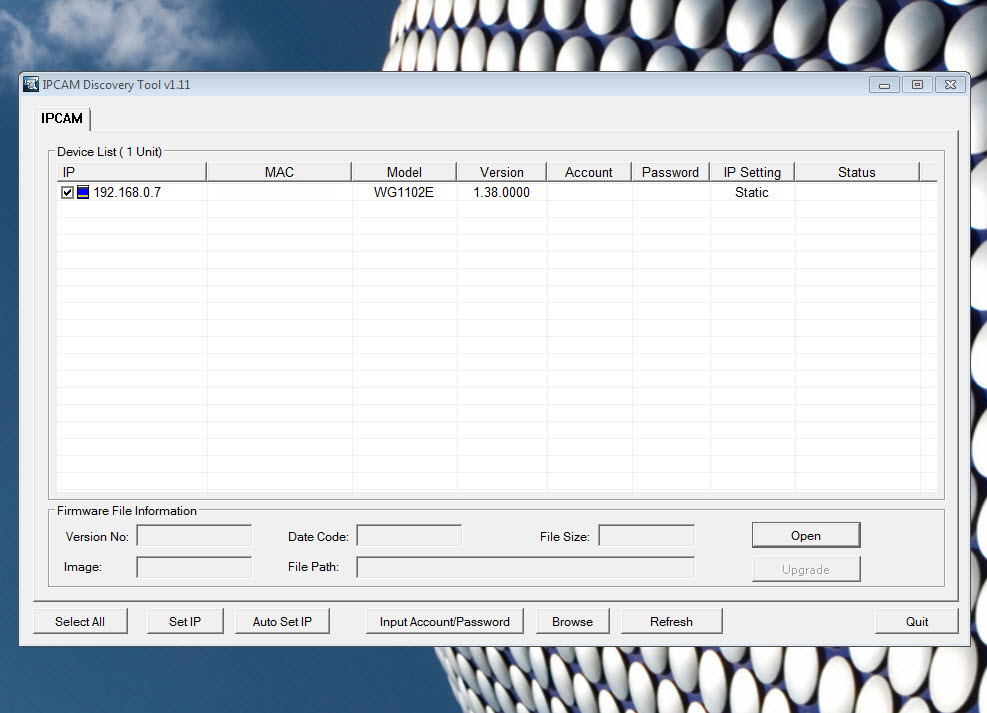Screen dimensions: 987x713
Task: Close the IPCAM Discovery Tool window
Action: (x=950, y=85)
